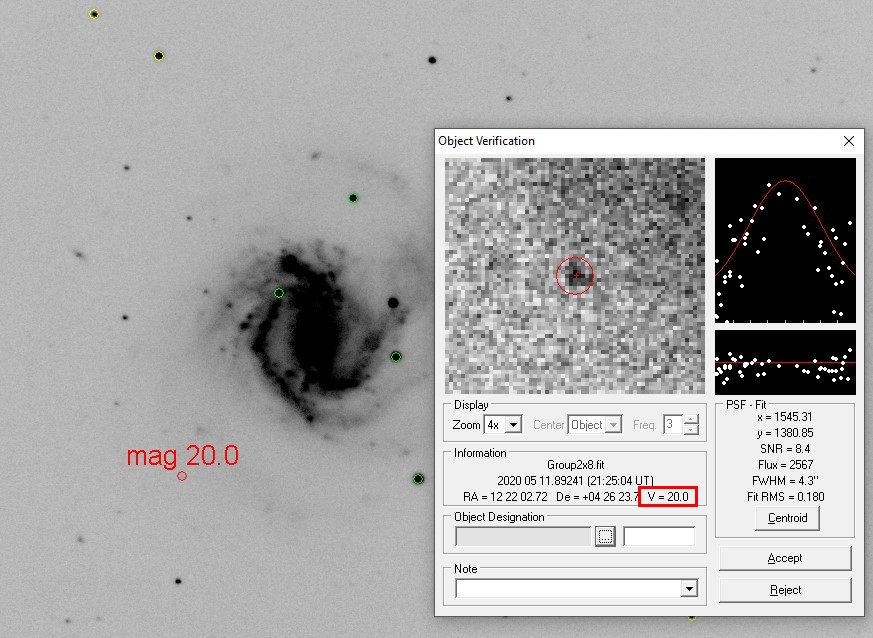Decrease the Freq. value with down arrow
Screen dimensions: 873x638
[691, 430]
